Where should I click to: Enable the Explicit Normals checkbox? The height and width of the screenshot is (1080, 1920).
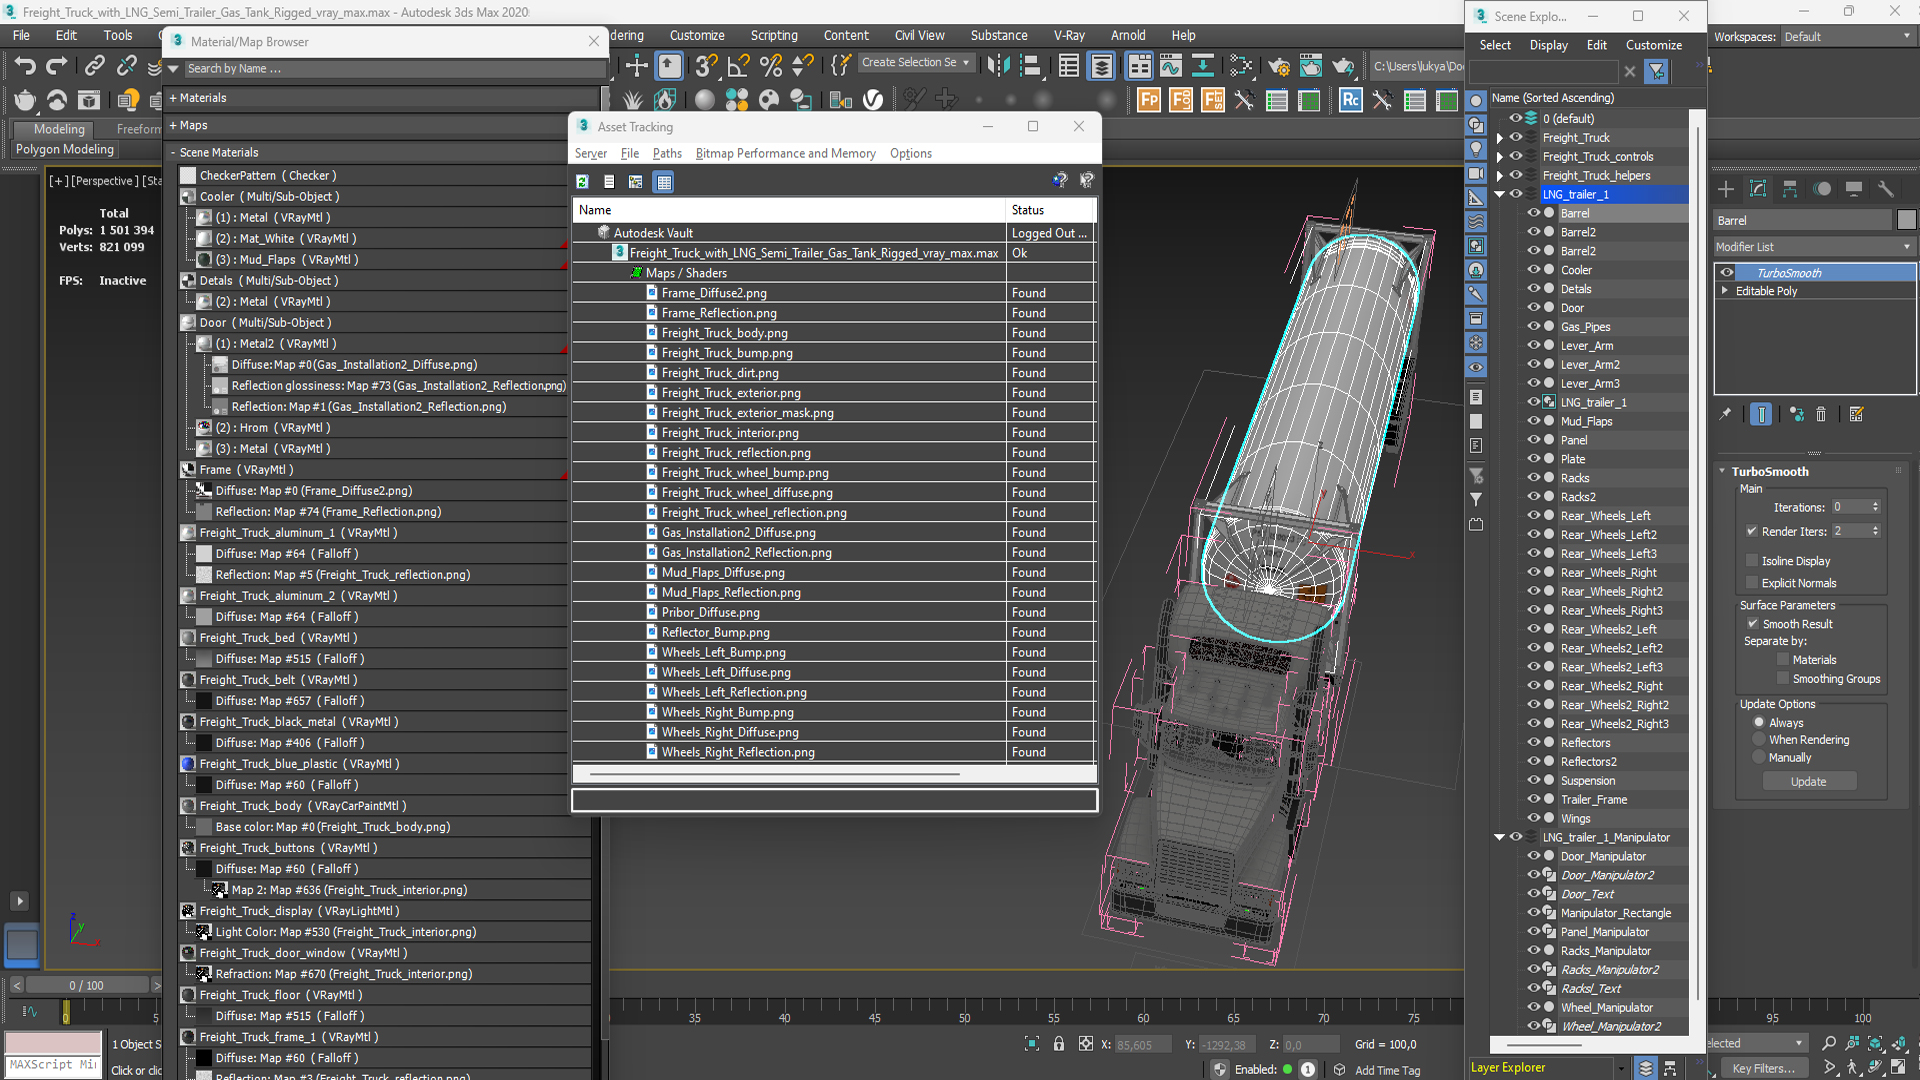(x=1751, y=583)
